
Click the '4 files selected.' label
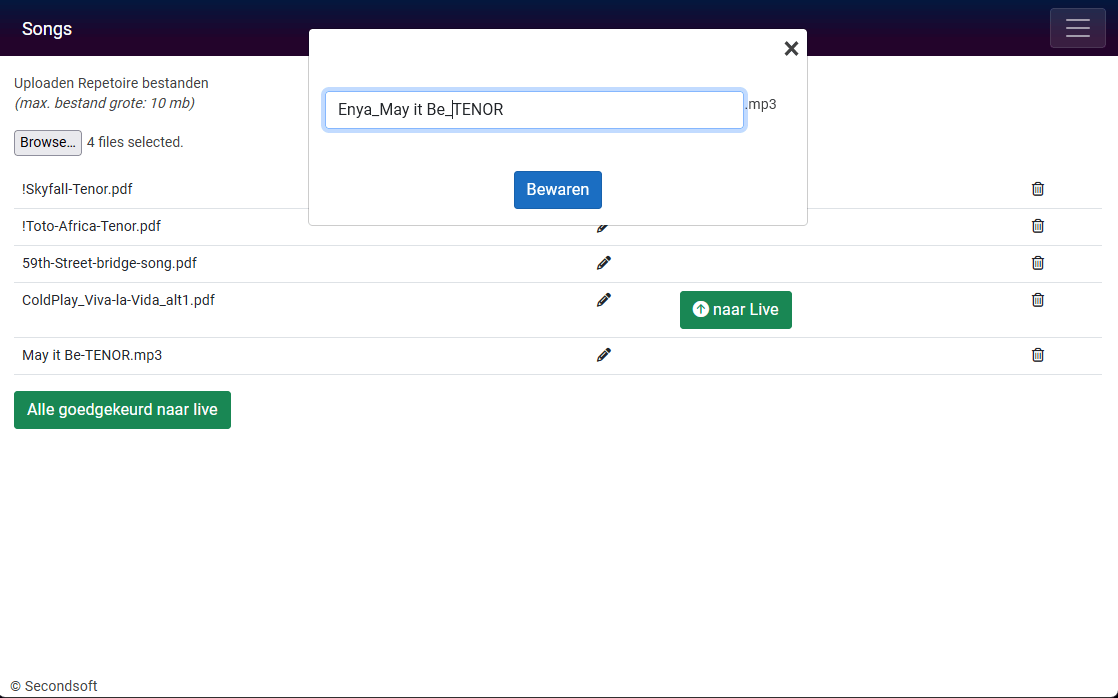pos(135,143)
